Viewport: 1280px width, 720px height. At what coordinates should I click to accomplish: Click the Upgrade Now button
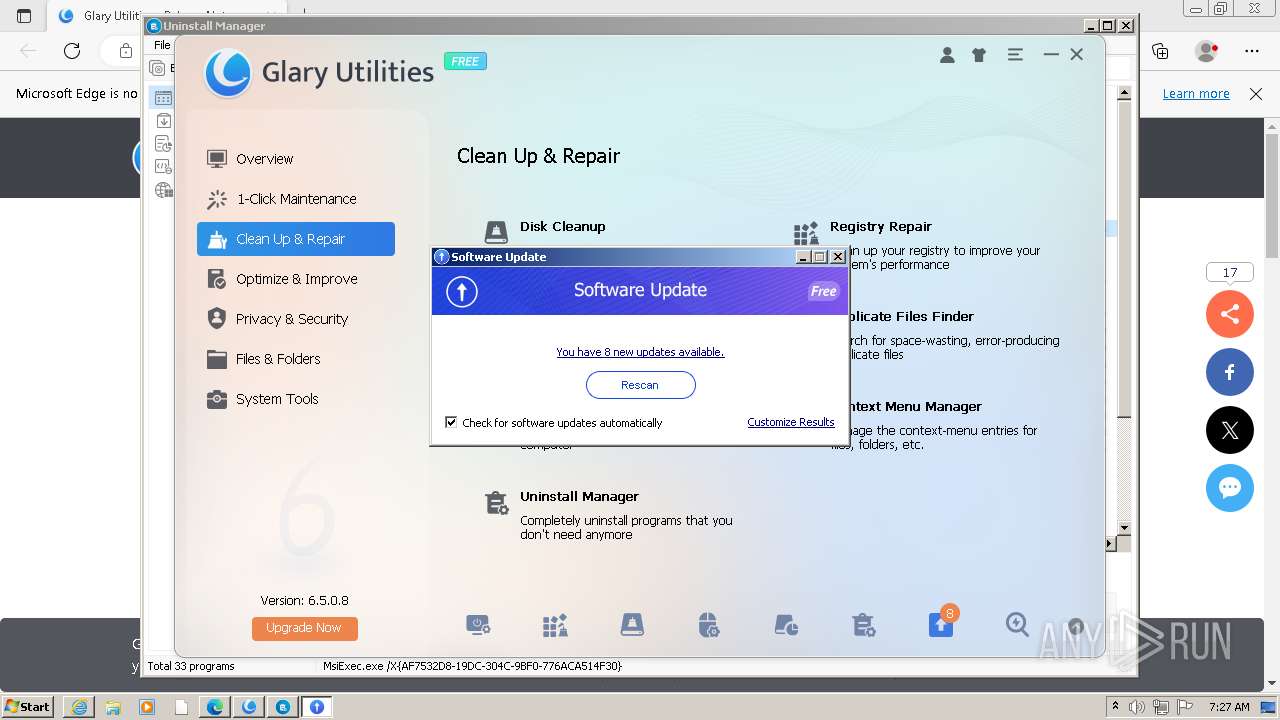(x=304, y=628)
